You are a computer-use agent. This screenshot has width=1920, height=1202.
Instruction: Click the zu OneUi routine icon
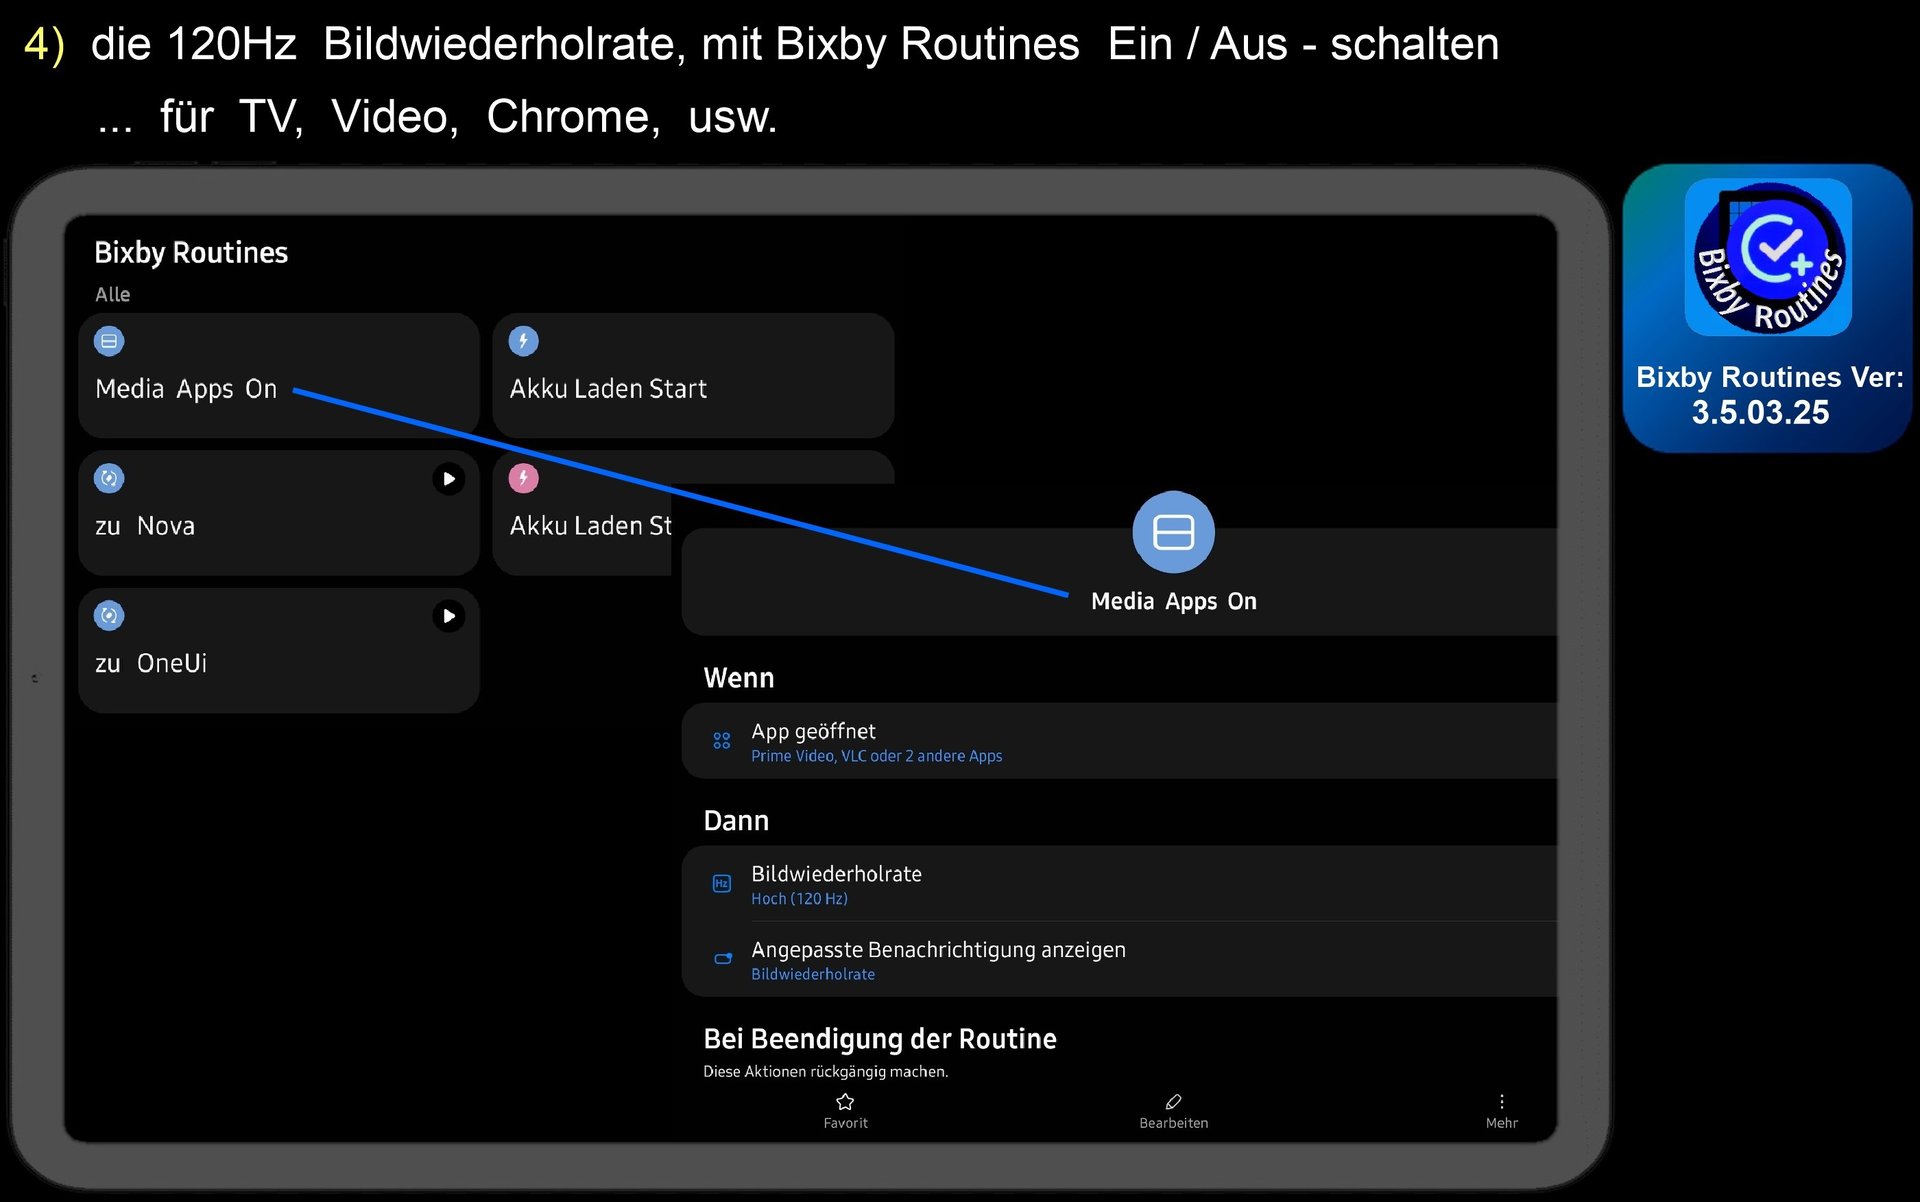coord(109,615)
